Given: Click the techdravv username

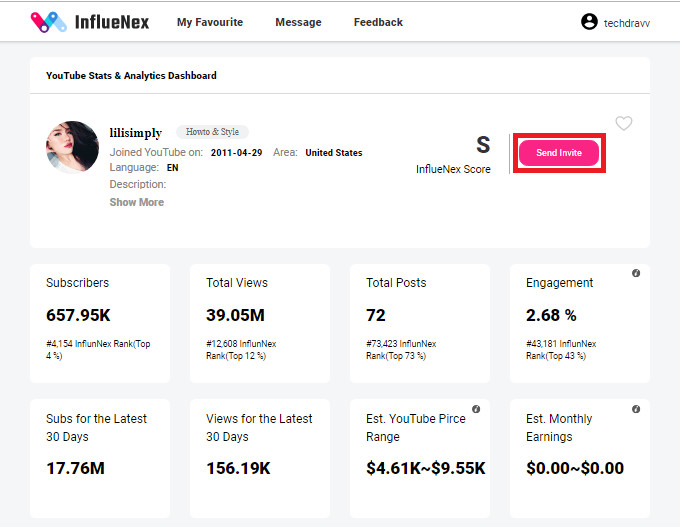Looking at the screenshot, I should 627,23.
